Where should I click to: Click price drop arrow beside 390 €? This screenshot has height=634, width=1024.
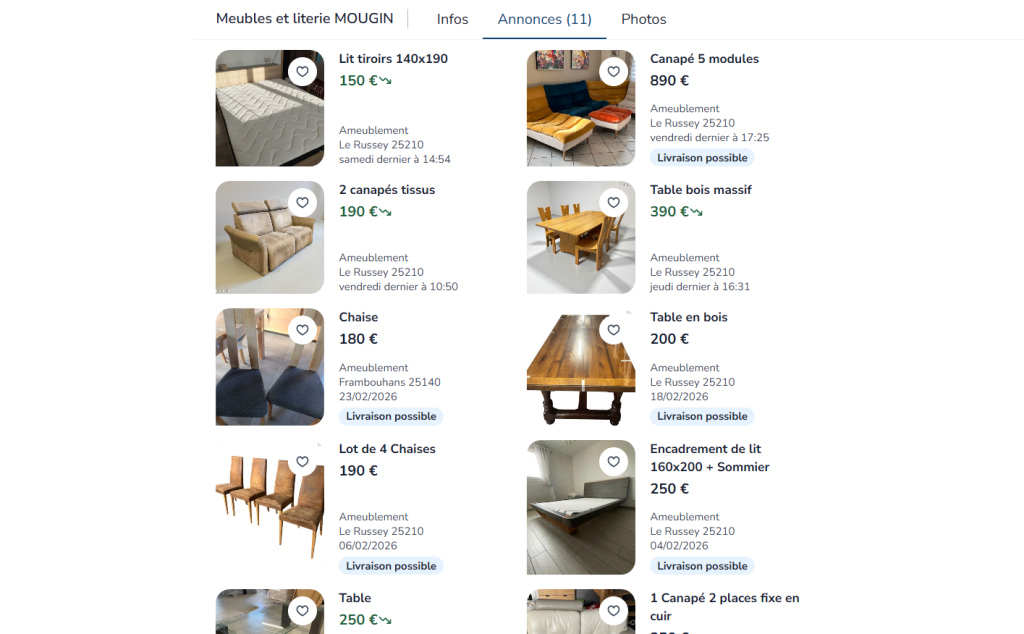pyautogui.click(x=697, y=212)
